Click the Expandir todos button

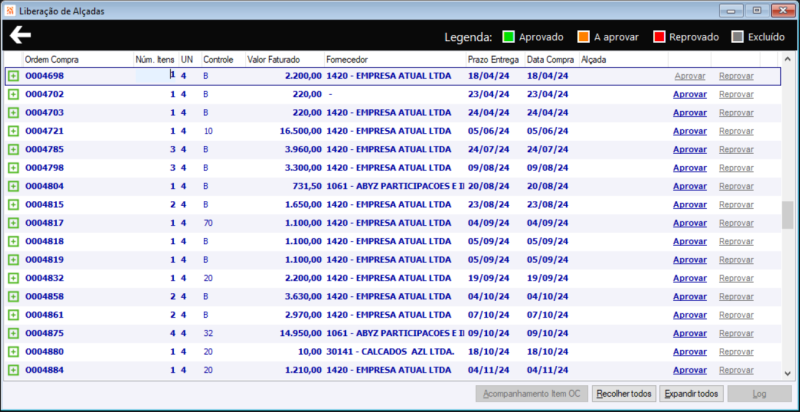pos(692,394)
